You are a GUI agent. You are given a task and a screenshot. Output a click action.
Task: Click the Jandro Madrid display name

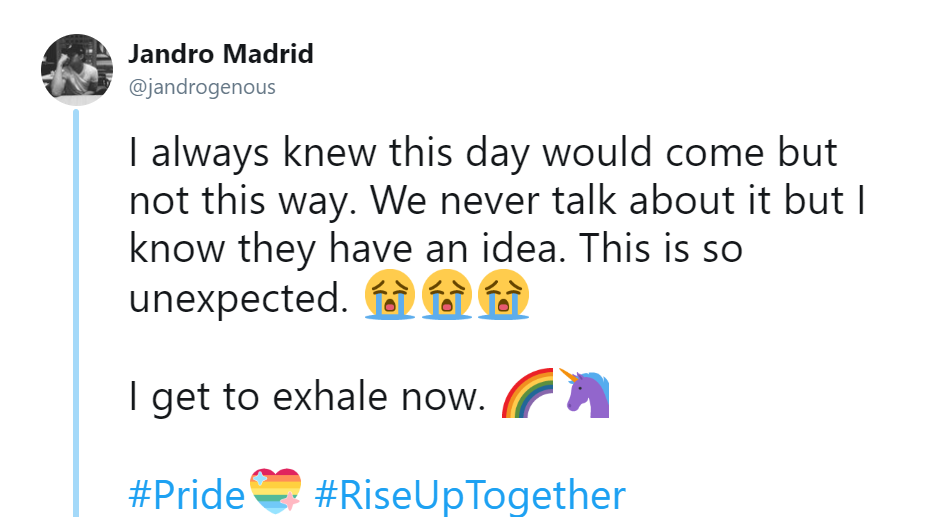[x=220, y=54]
